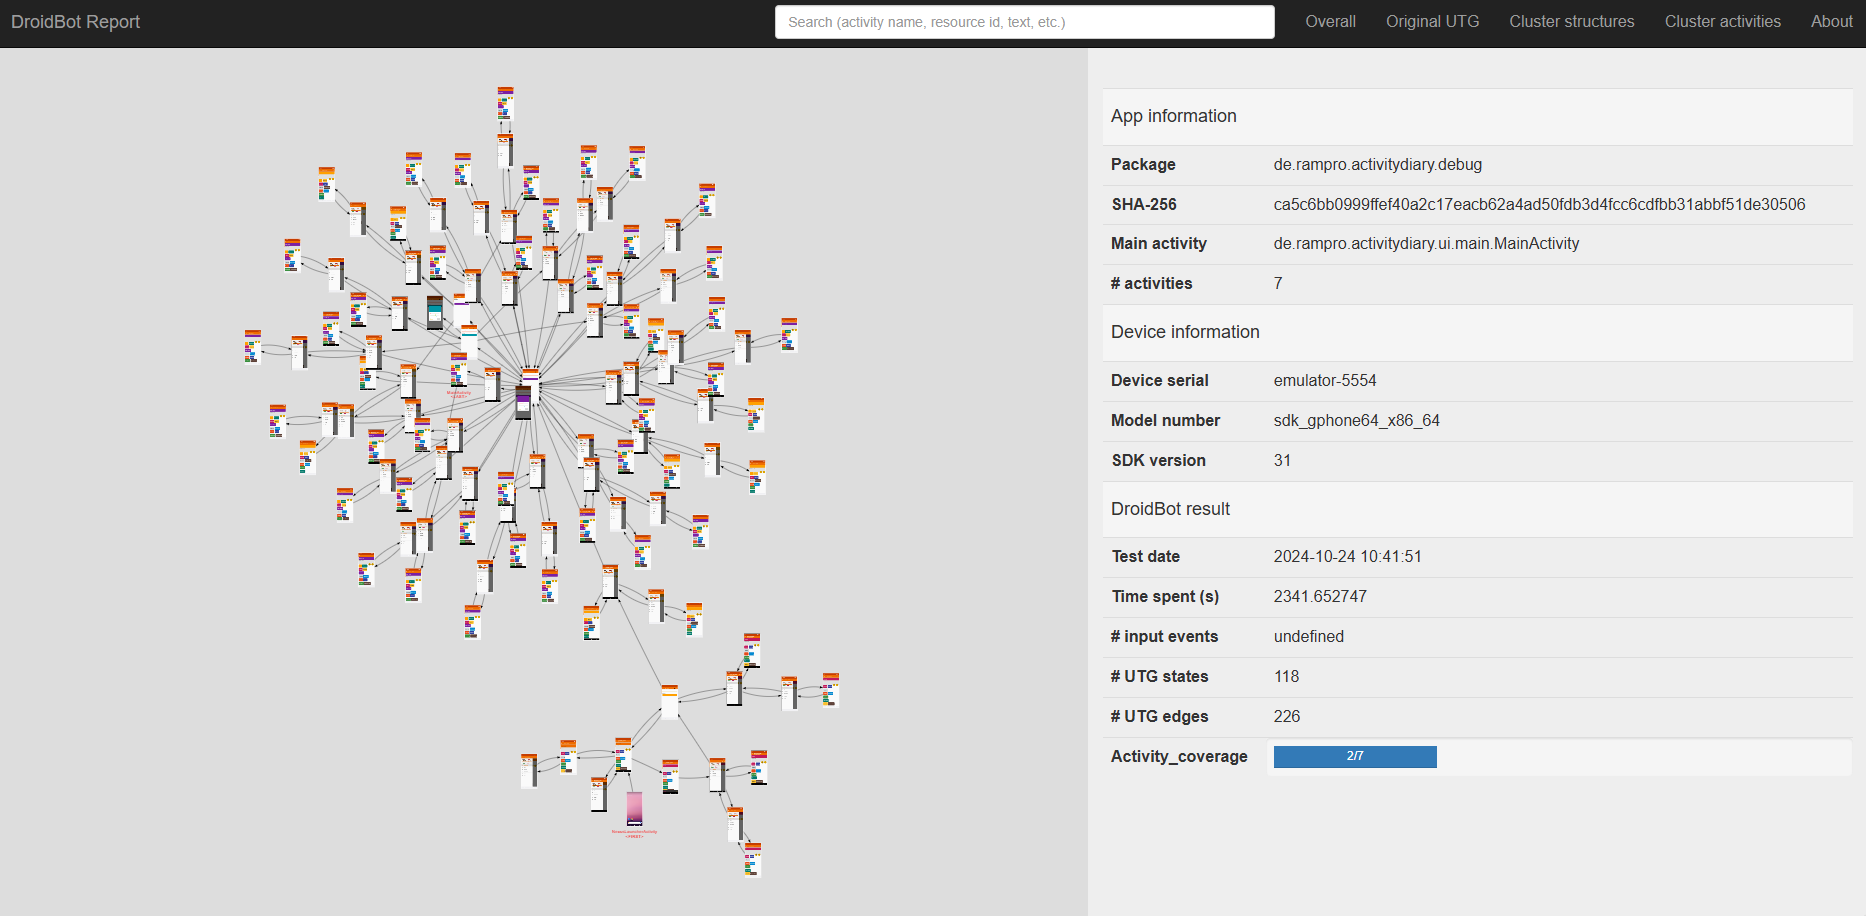Focus the activity name search field

coord(1024,22)
